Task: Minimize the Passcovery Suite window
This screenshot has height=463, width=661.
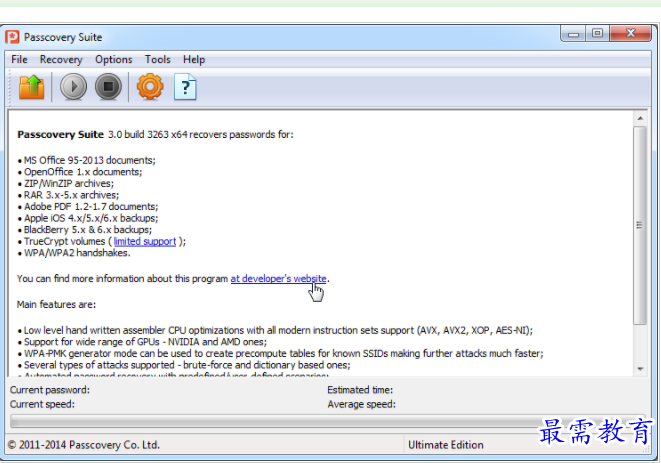Action: tap(573, 34)
